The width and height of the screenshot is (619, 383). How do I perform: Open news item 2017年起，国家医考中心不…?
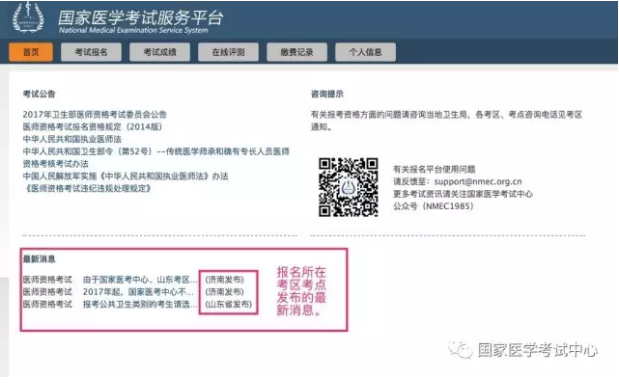point(138,292)
